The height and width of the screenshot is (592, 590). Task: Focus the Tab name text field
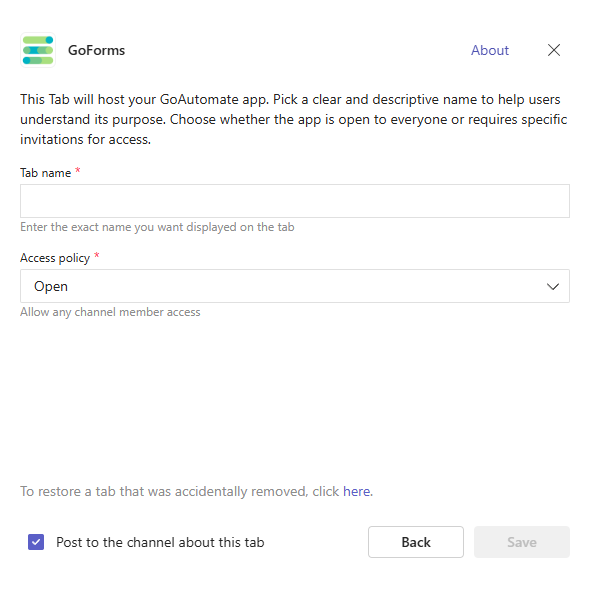[295, 201]
